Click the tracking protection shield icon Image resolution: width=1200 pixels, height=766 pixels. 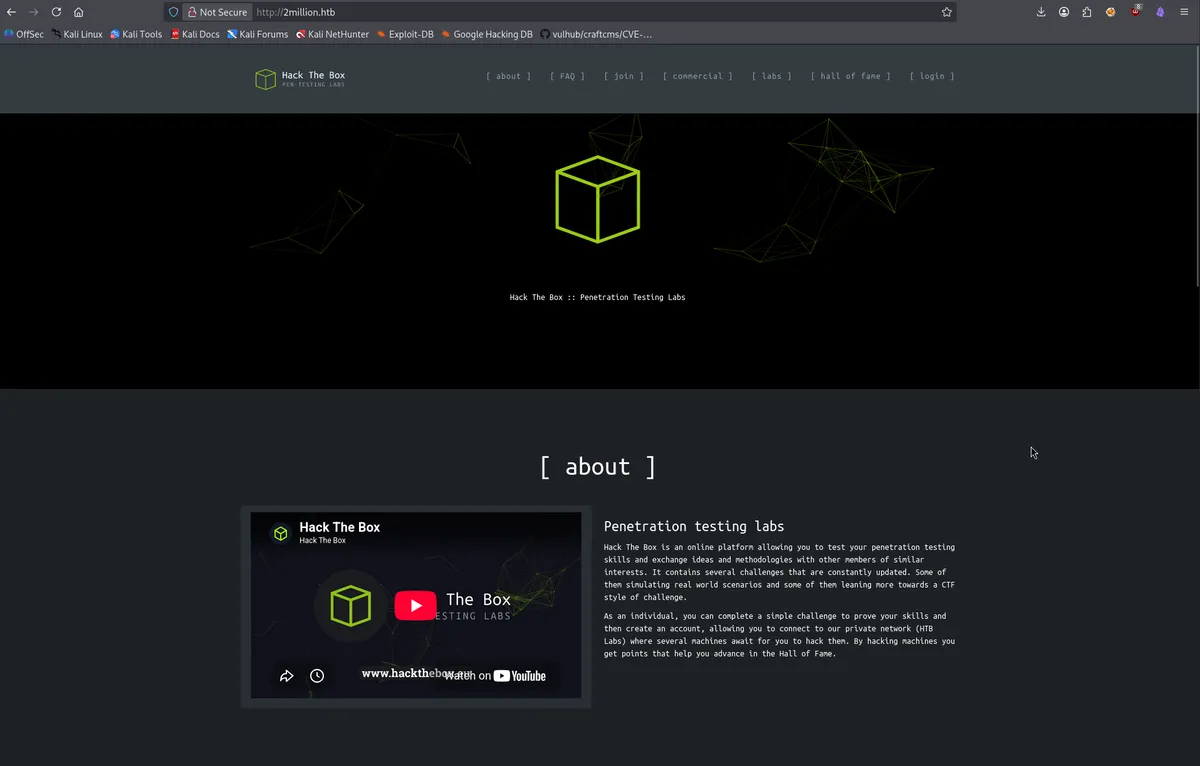pos(173,12)
